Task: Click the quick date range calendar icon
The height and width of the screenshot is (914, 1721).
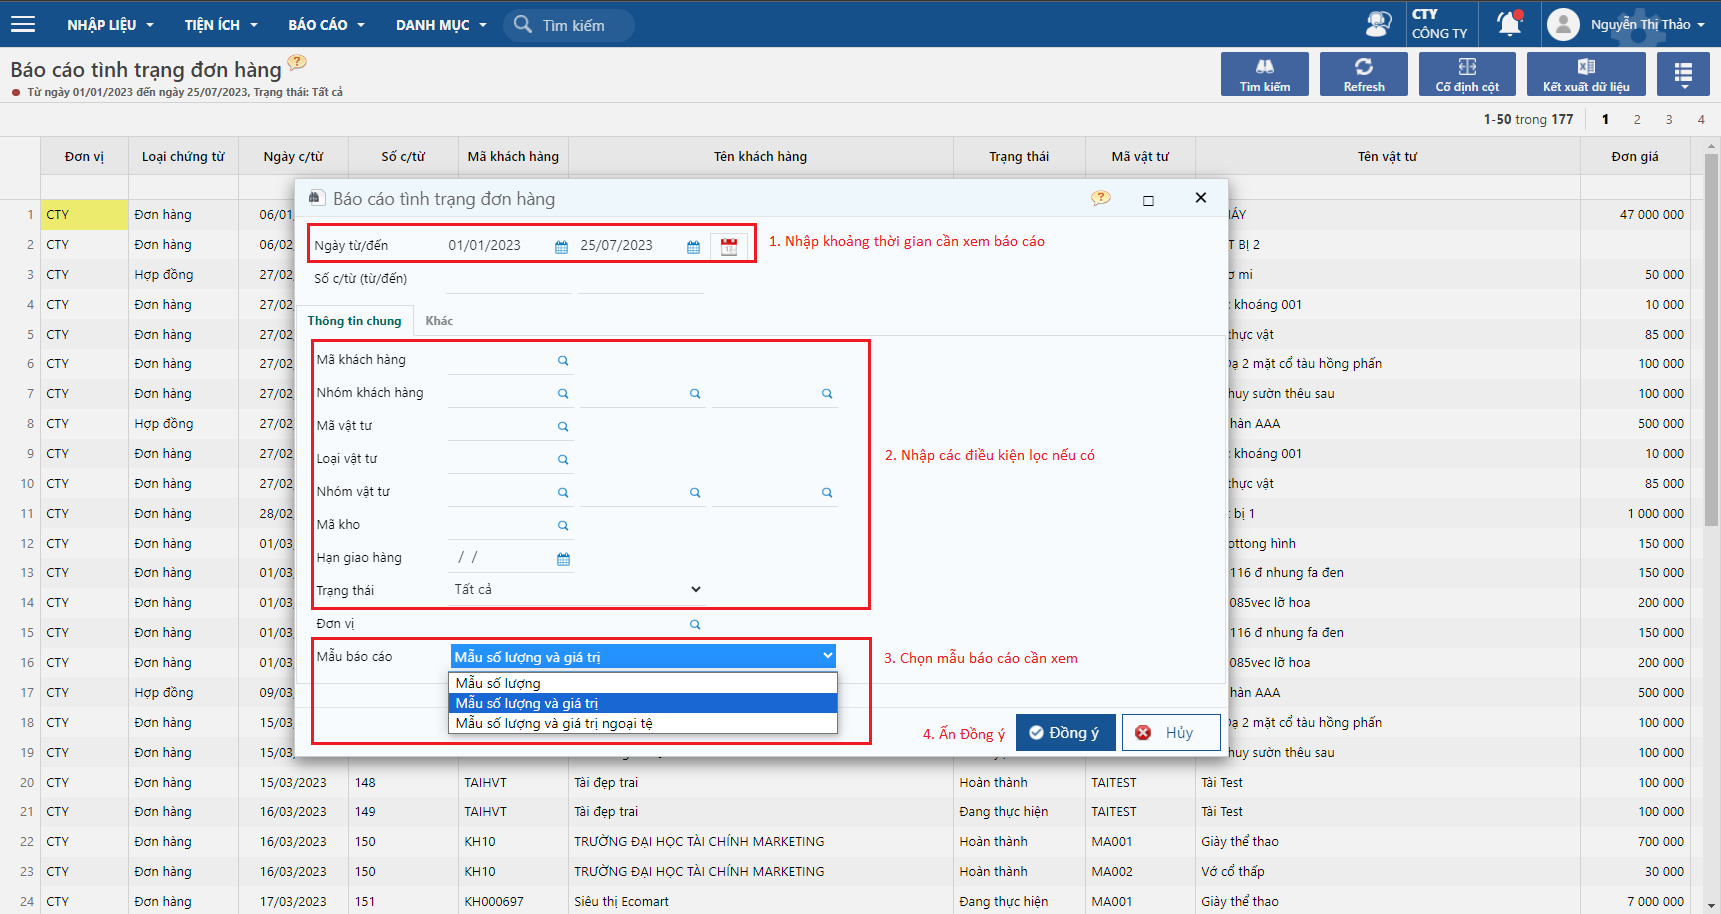Action: [729, 246]
